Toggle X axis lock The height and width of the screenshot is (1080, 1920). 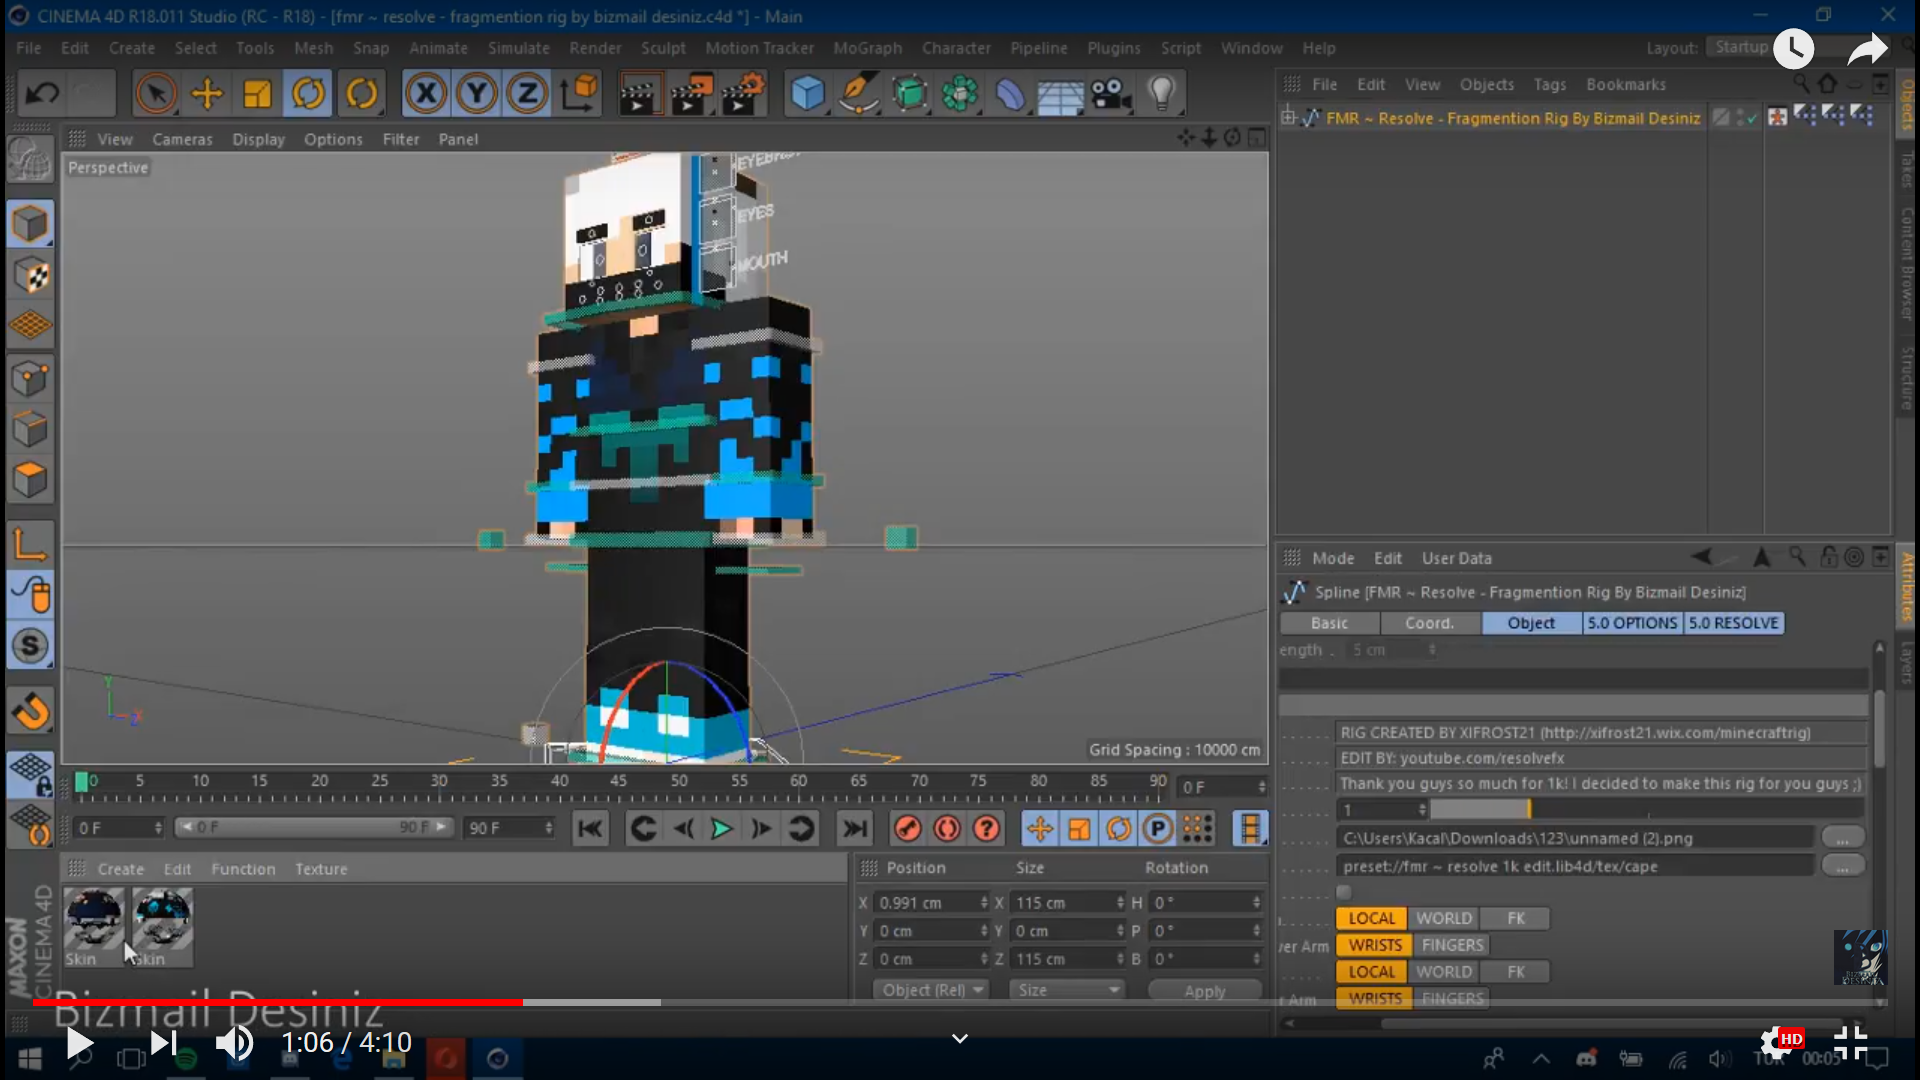tap(426, 94)
